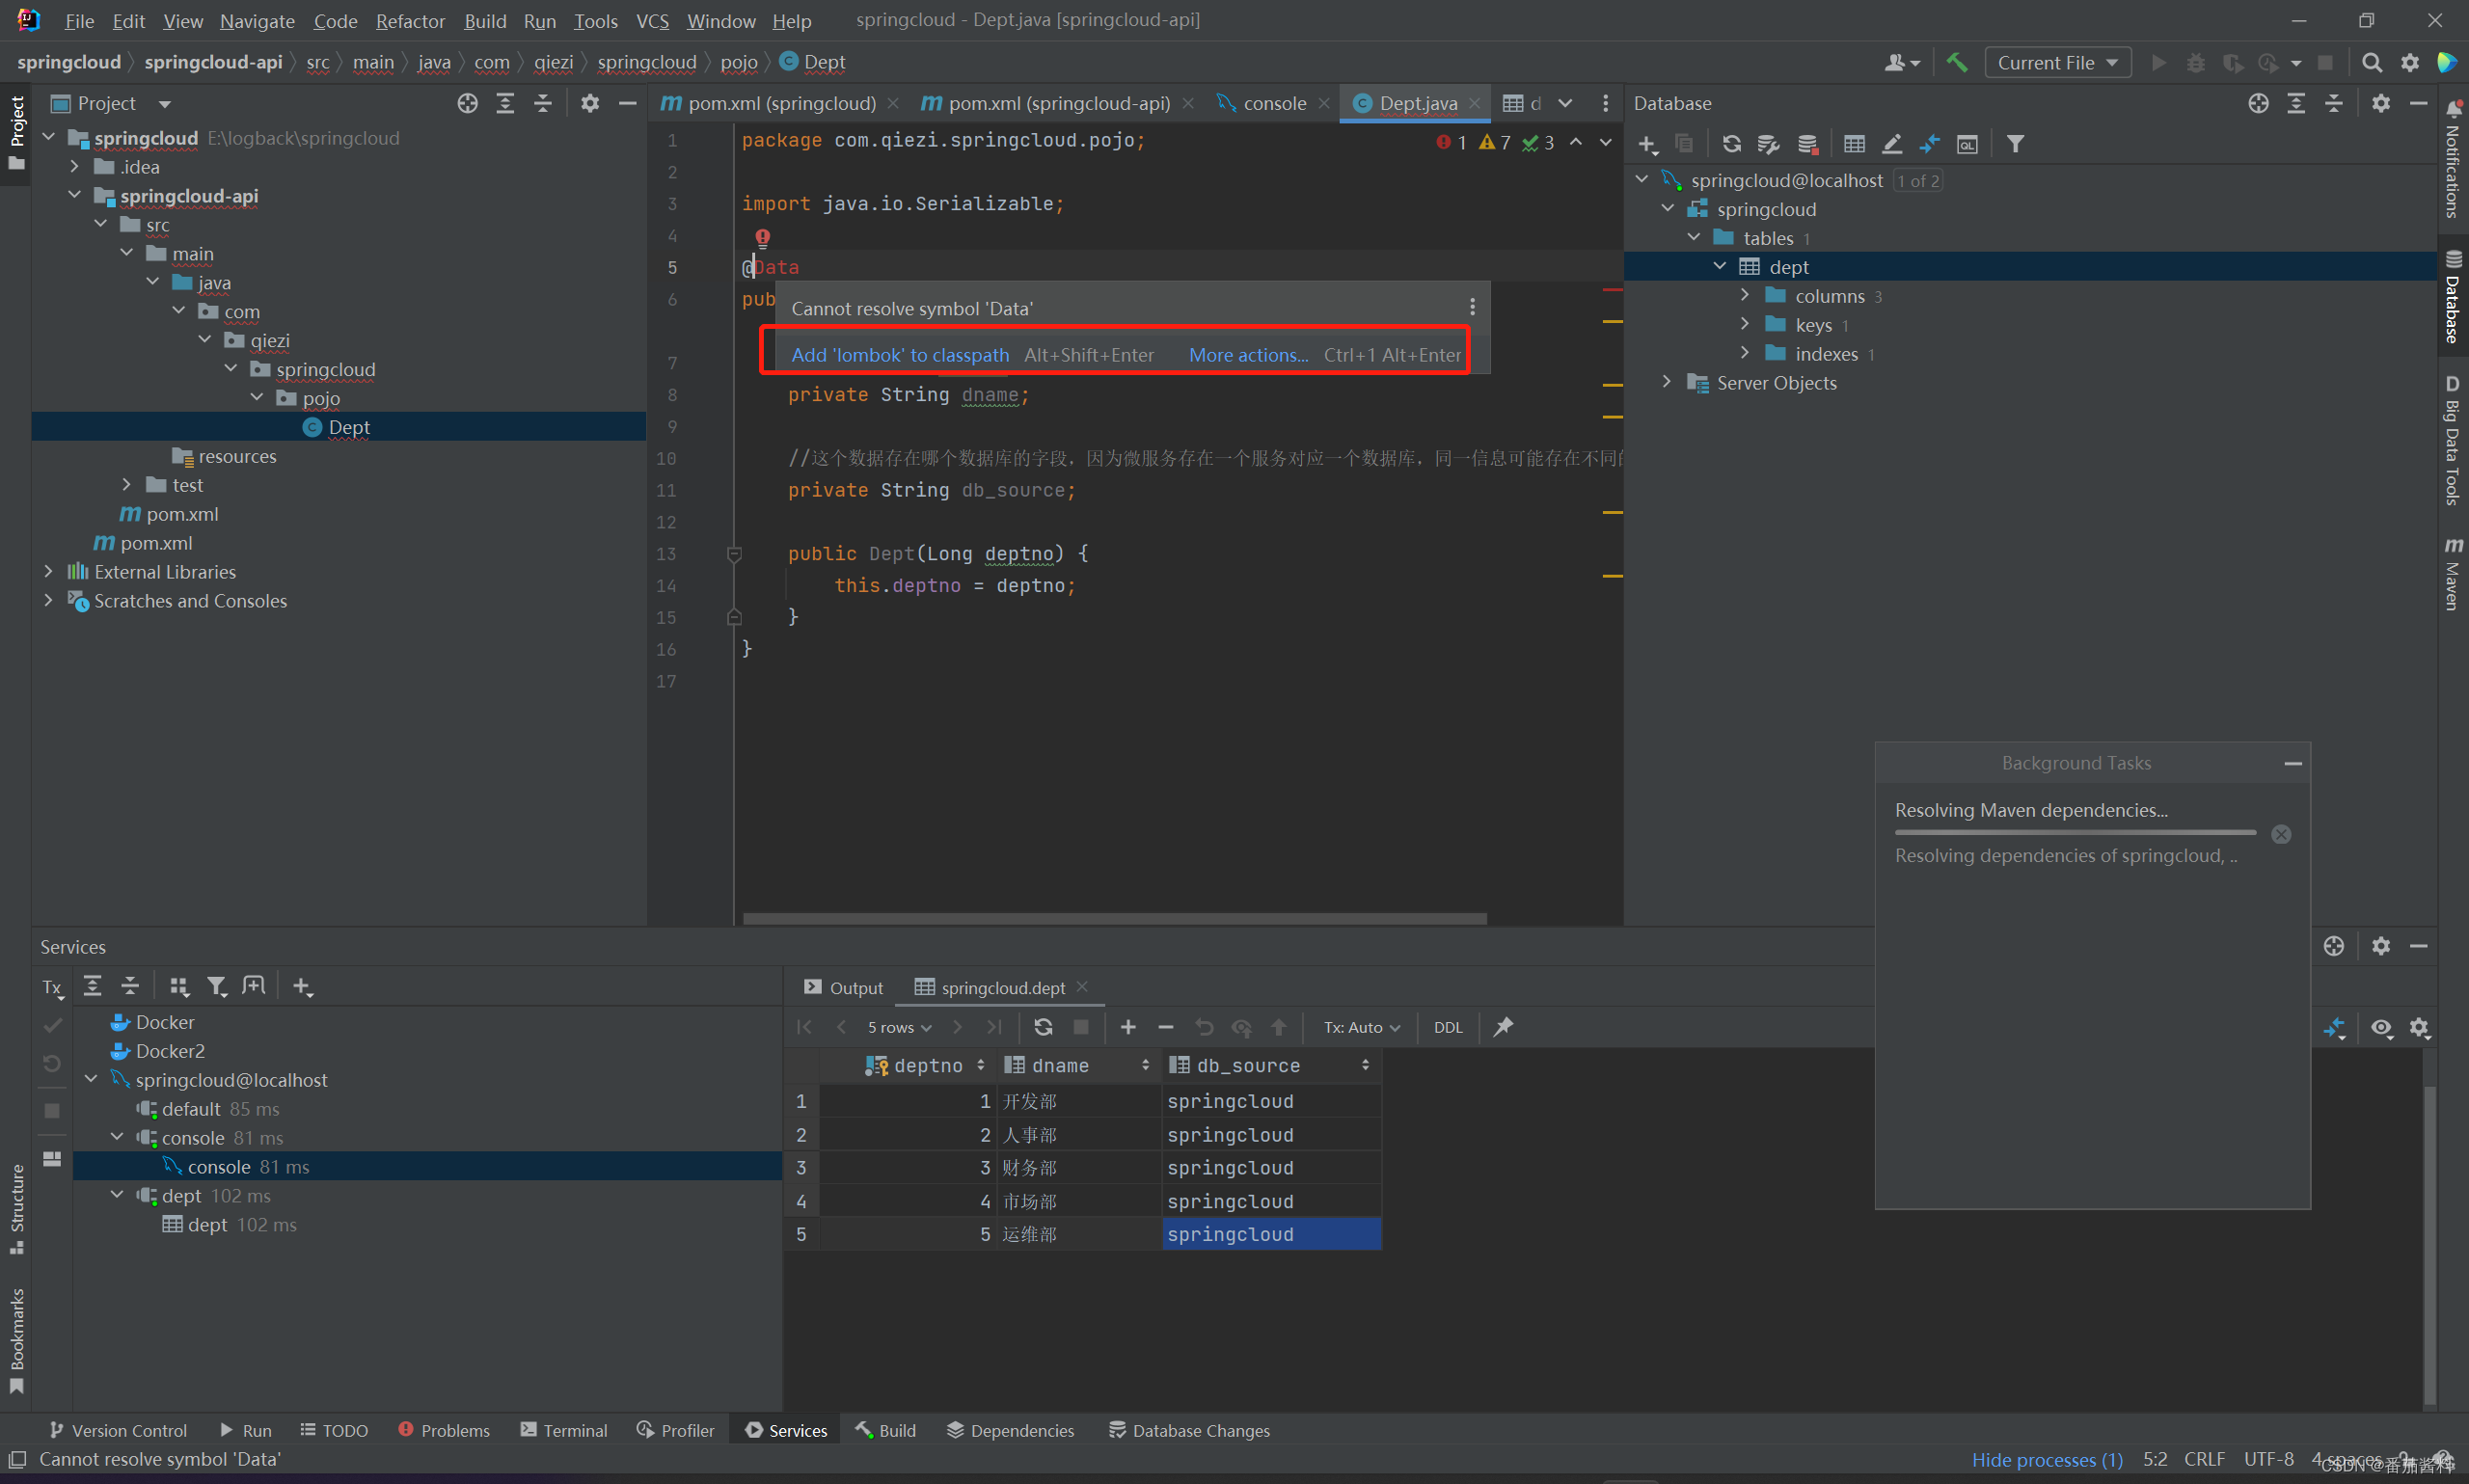Click the Refresh icon in Database toolbar

pos(1731,144)
